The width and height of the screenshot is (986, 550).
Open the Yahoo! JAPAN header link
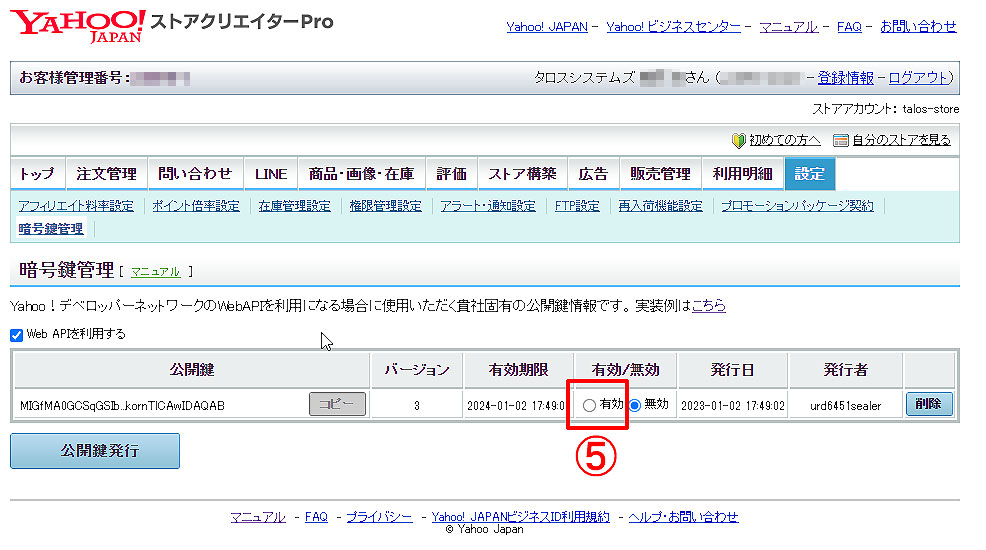(546, 27)
